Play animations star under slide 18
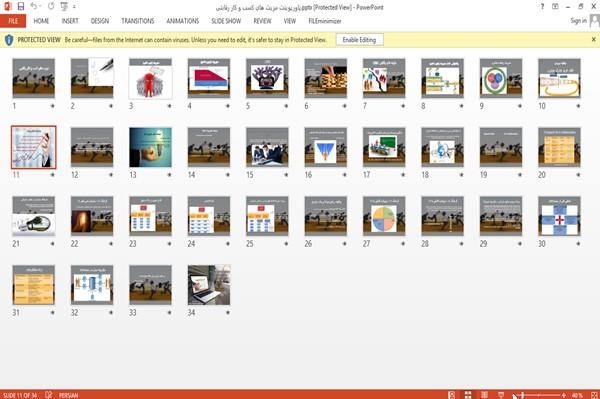 [x=461, y=175]
